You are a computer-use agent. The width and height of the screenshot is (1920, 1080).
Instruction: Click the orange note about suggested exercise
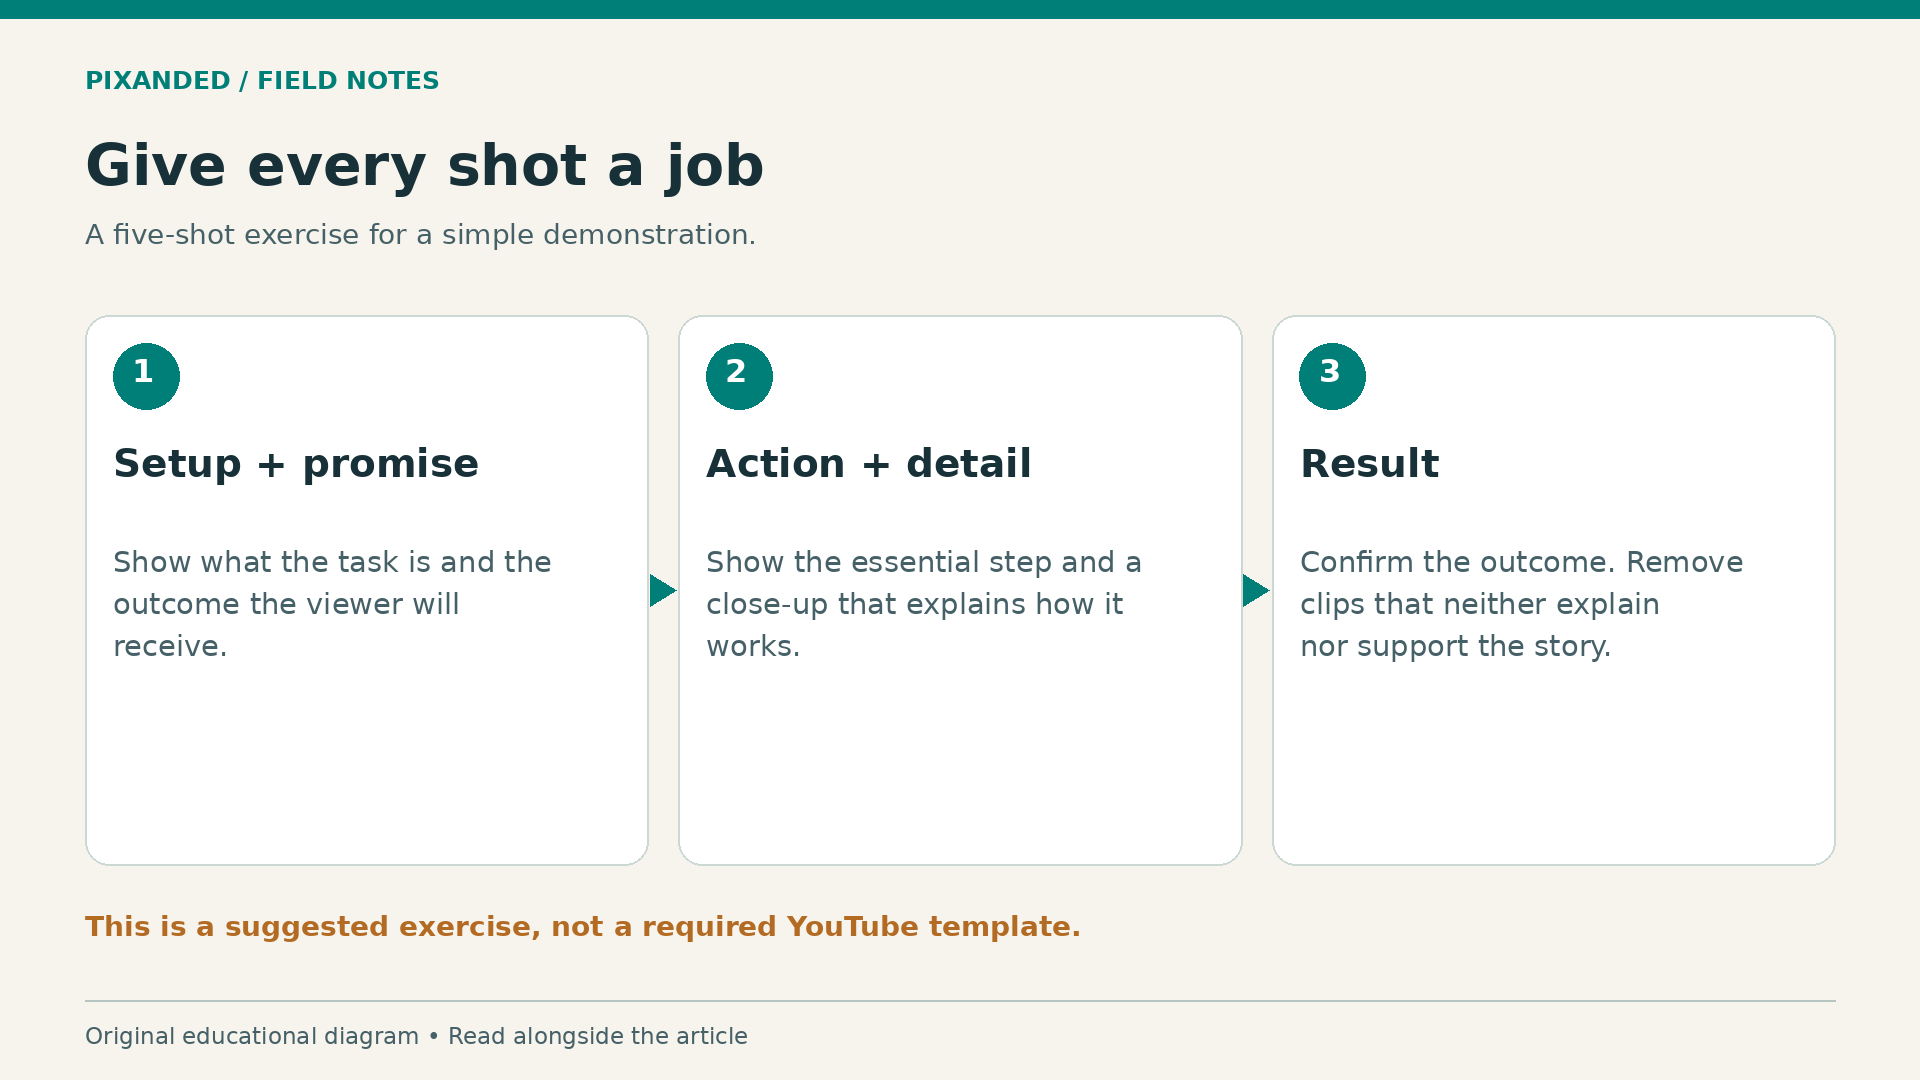pos(583,927)
